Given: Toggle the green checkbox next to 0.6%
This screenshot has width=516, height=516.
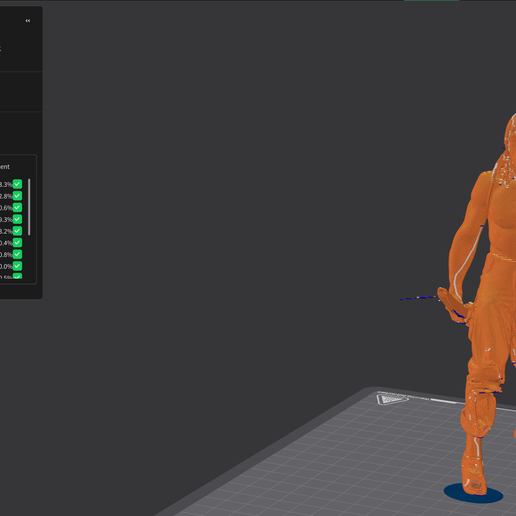Looking at the screenshot, I should pyautogui.click(x=17, y=207).
